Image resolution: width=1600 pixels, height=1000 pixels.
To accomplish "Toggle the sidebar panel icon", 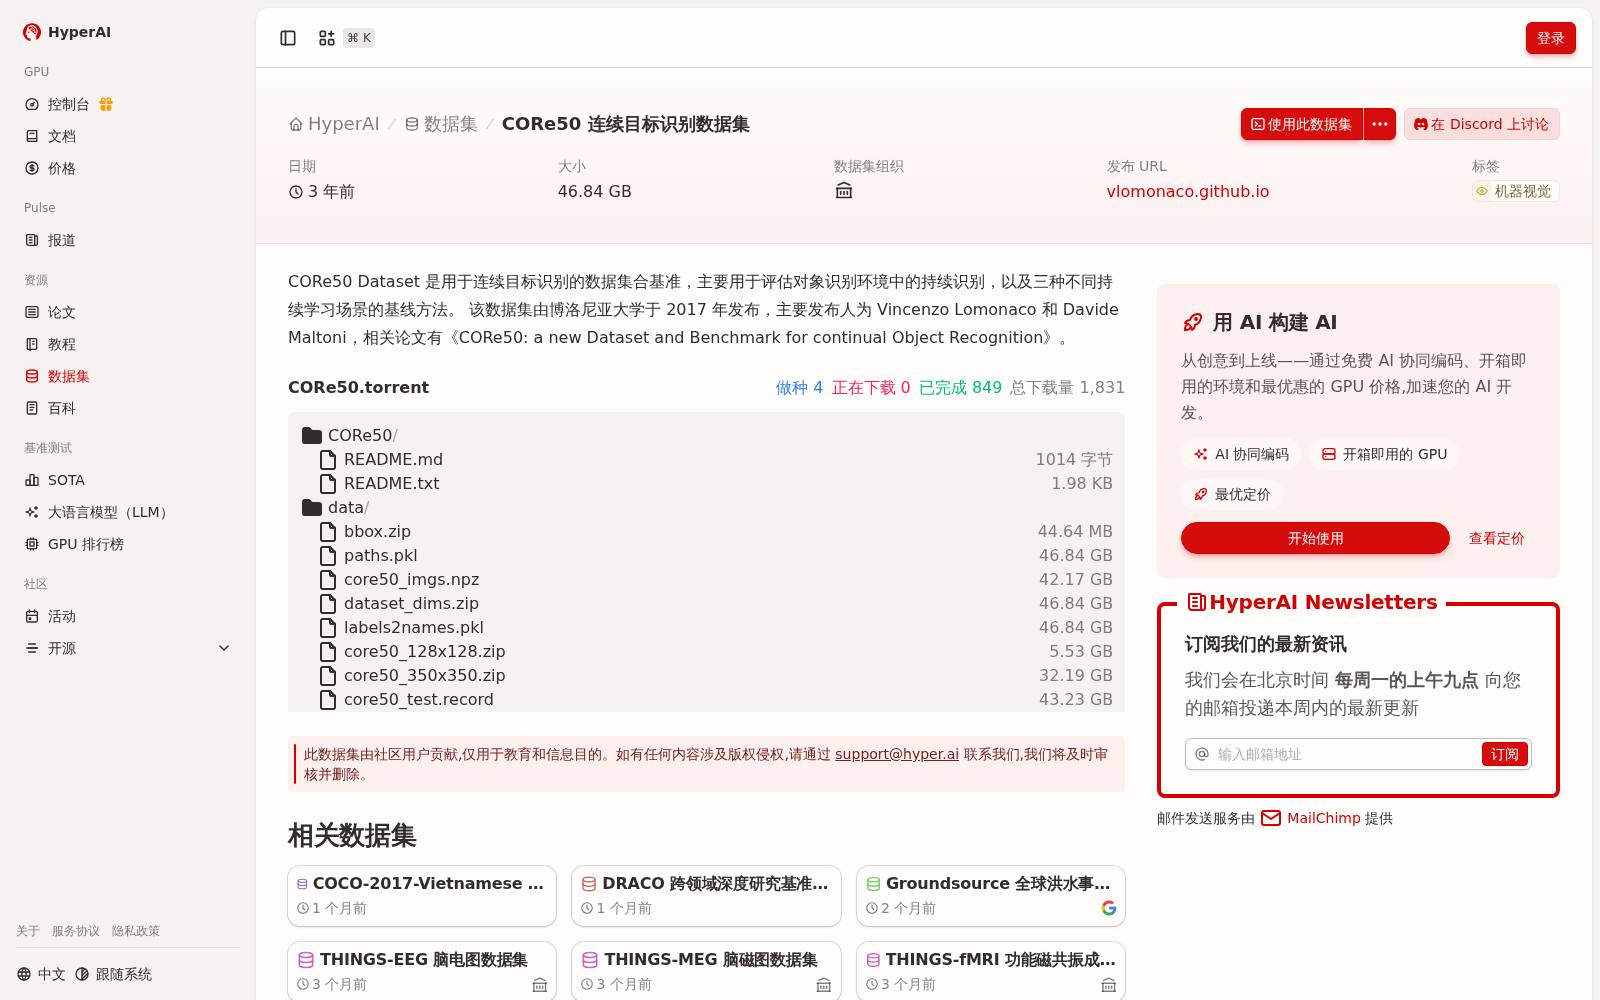I will pos(288,38).
